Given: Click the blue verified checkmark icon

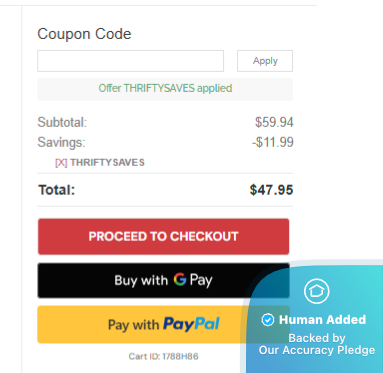Looking at the screenshot, I should coord(268,320).
